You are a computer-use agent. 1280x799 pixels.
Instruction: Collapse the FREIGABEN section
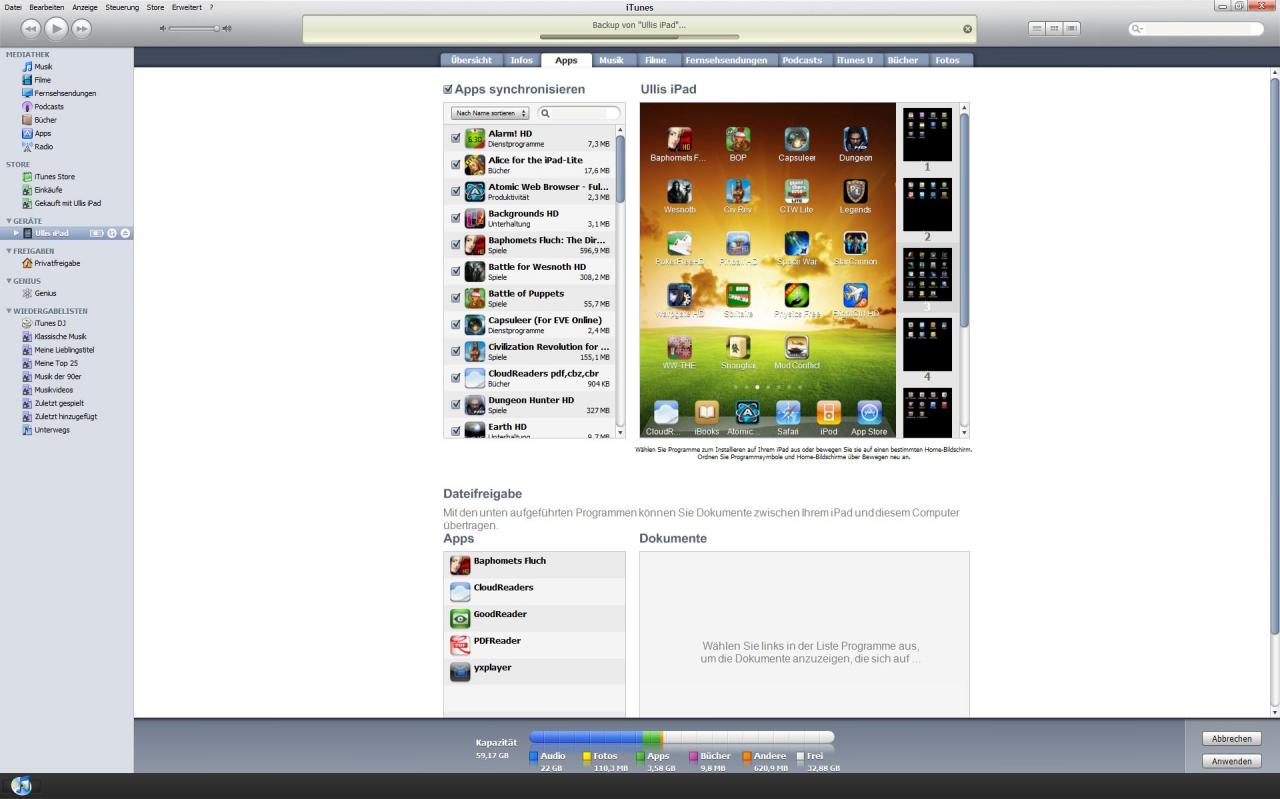click(9, 251)
